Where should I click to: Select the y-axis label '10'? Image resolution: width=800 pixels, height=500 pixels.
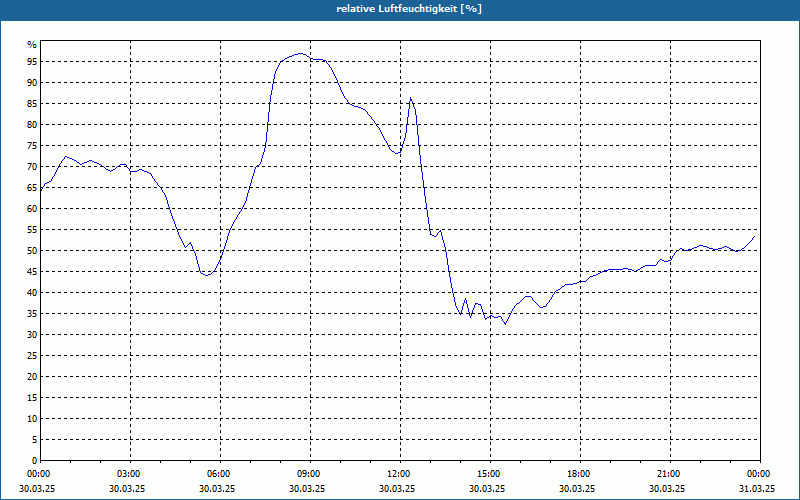(x=32, y=419)
